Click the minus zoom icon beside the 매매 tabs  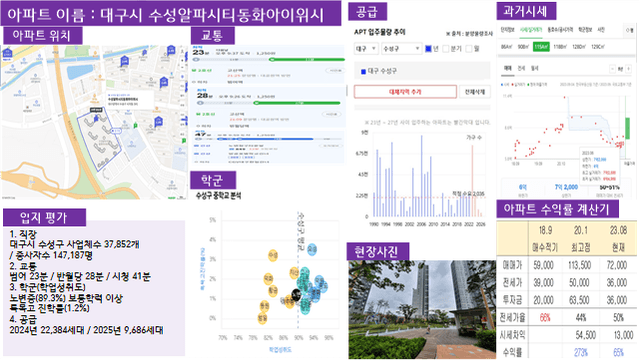pos(612,69)
